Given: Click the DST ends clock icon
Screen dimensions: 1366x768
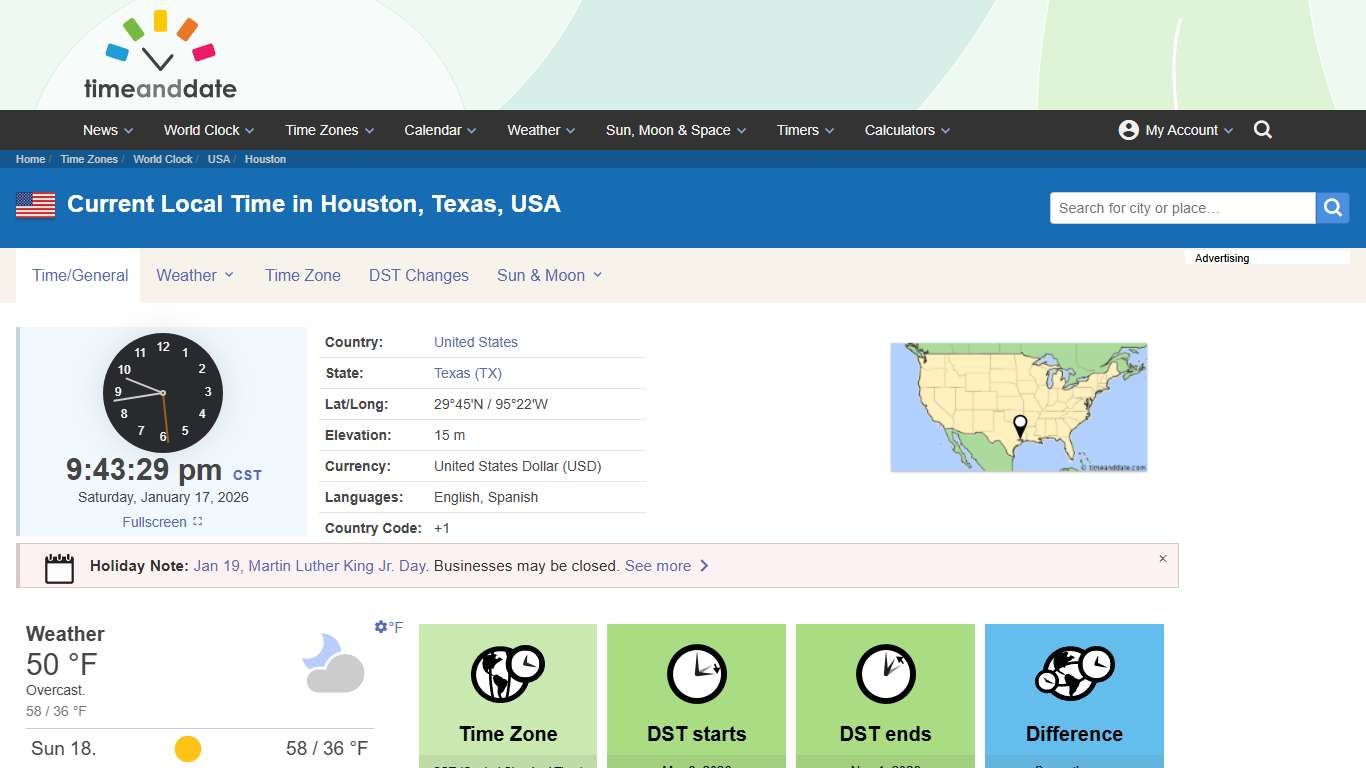Looking at the screenshot, I should point(885,673).
